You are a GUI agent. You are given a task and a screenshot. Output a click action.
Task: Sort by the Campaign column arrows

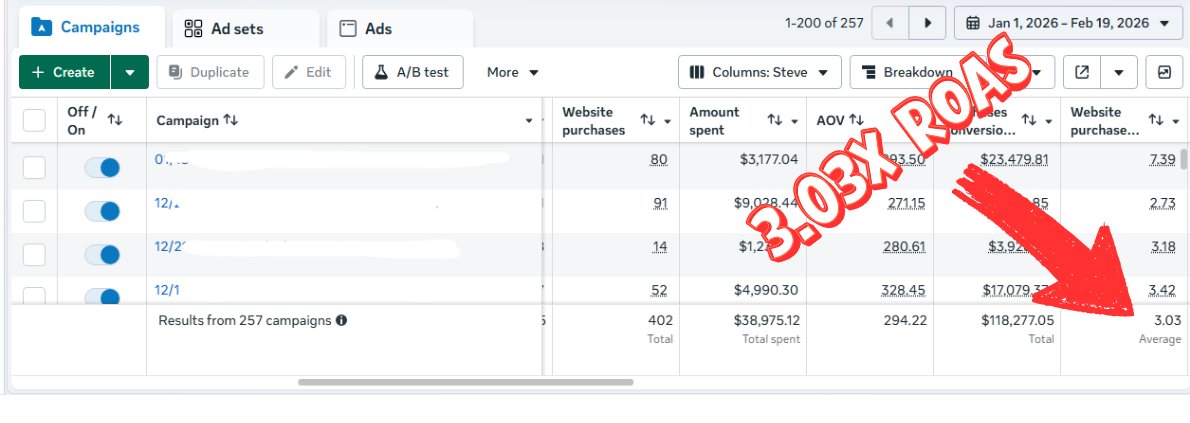231,121
